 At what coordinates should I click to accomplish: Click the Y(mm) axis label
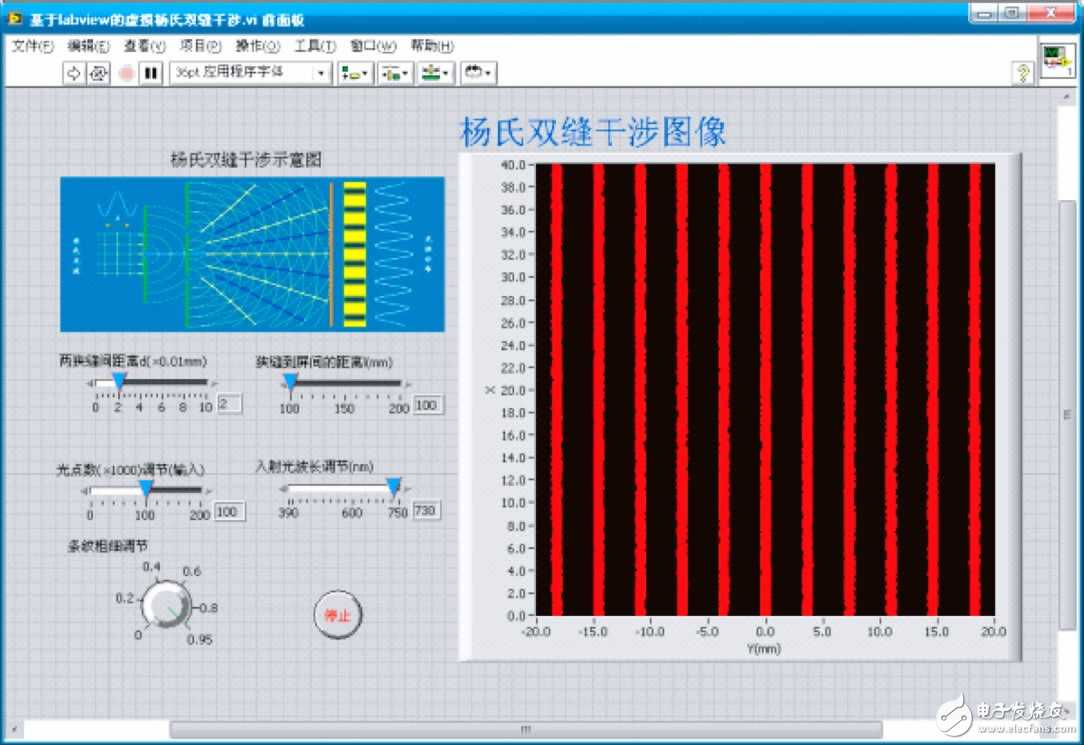point(764,649)
